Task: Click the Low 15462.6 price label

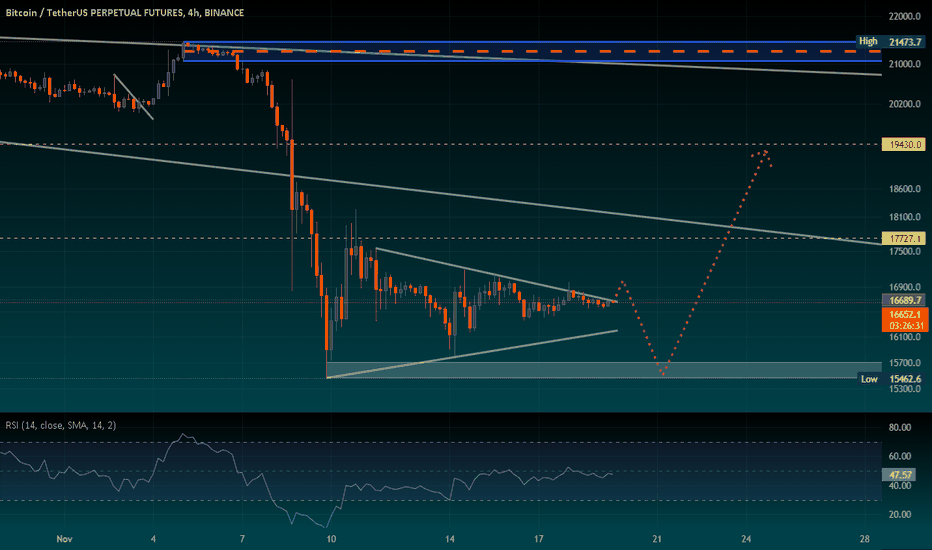Action: 891,379
